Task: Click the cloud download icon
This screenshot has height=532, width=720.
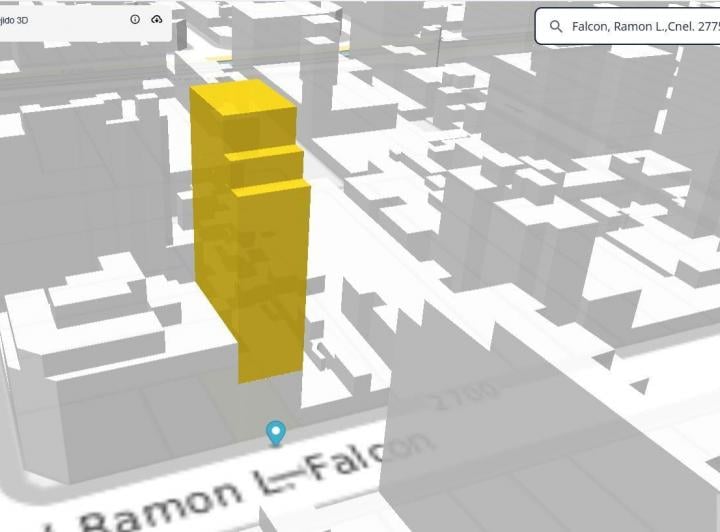Action: click(x=157, y=19)
